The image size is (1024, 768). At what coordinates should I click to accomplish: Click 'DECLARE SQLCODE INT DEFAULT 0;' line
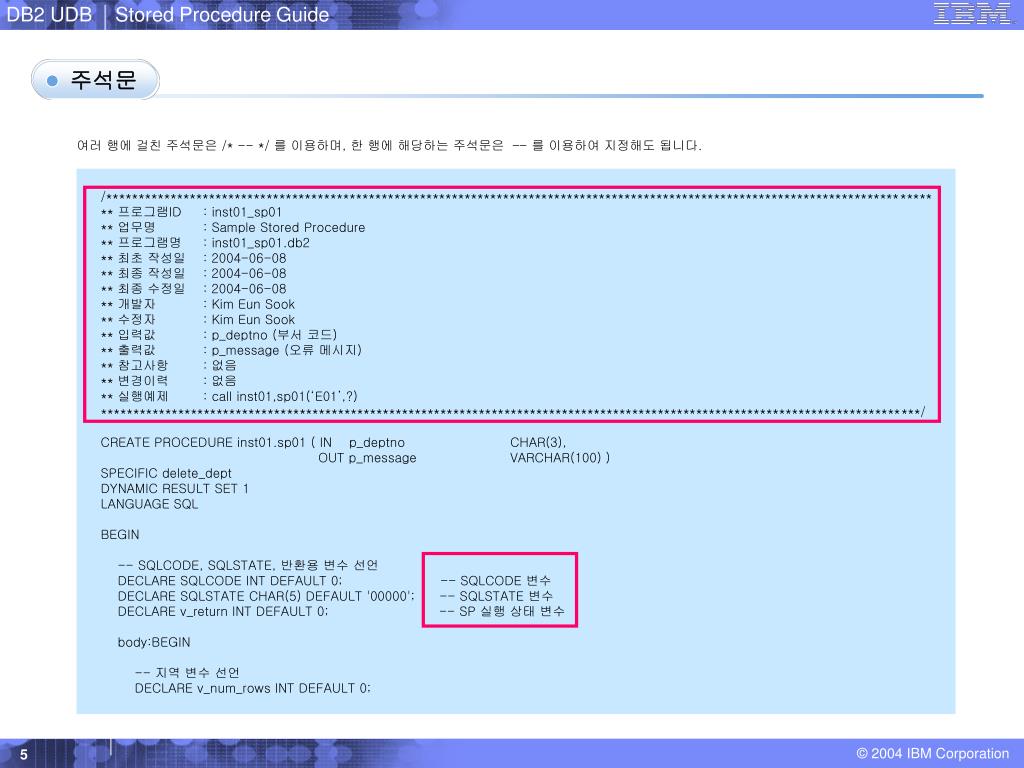pos(230,581)
